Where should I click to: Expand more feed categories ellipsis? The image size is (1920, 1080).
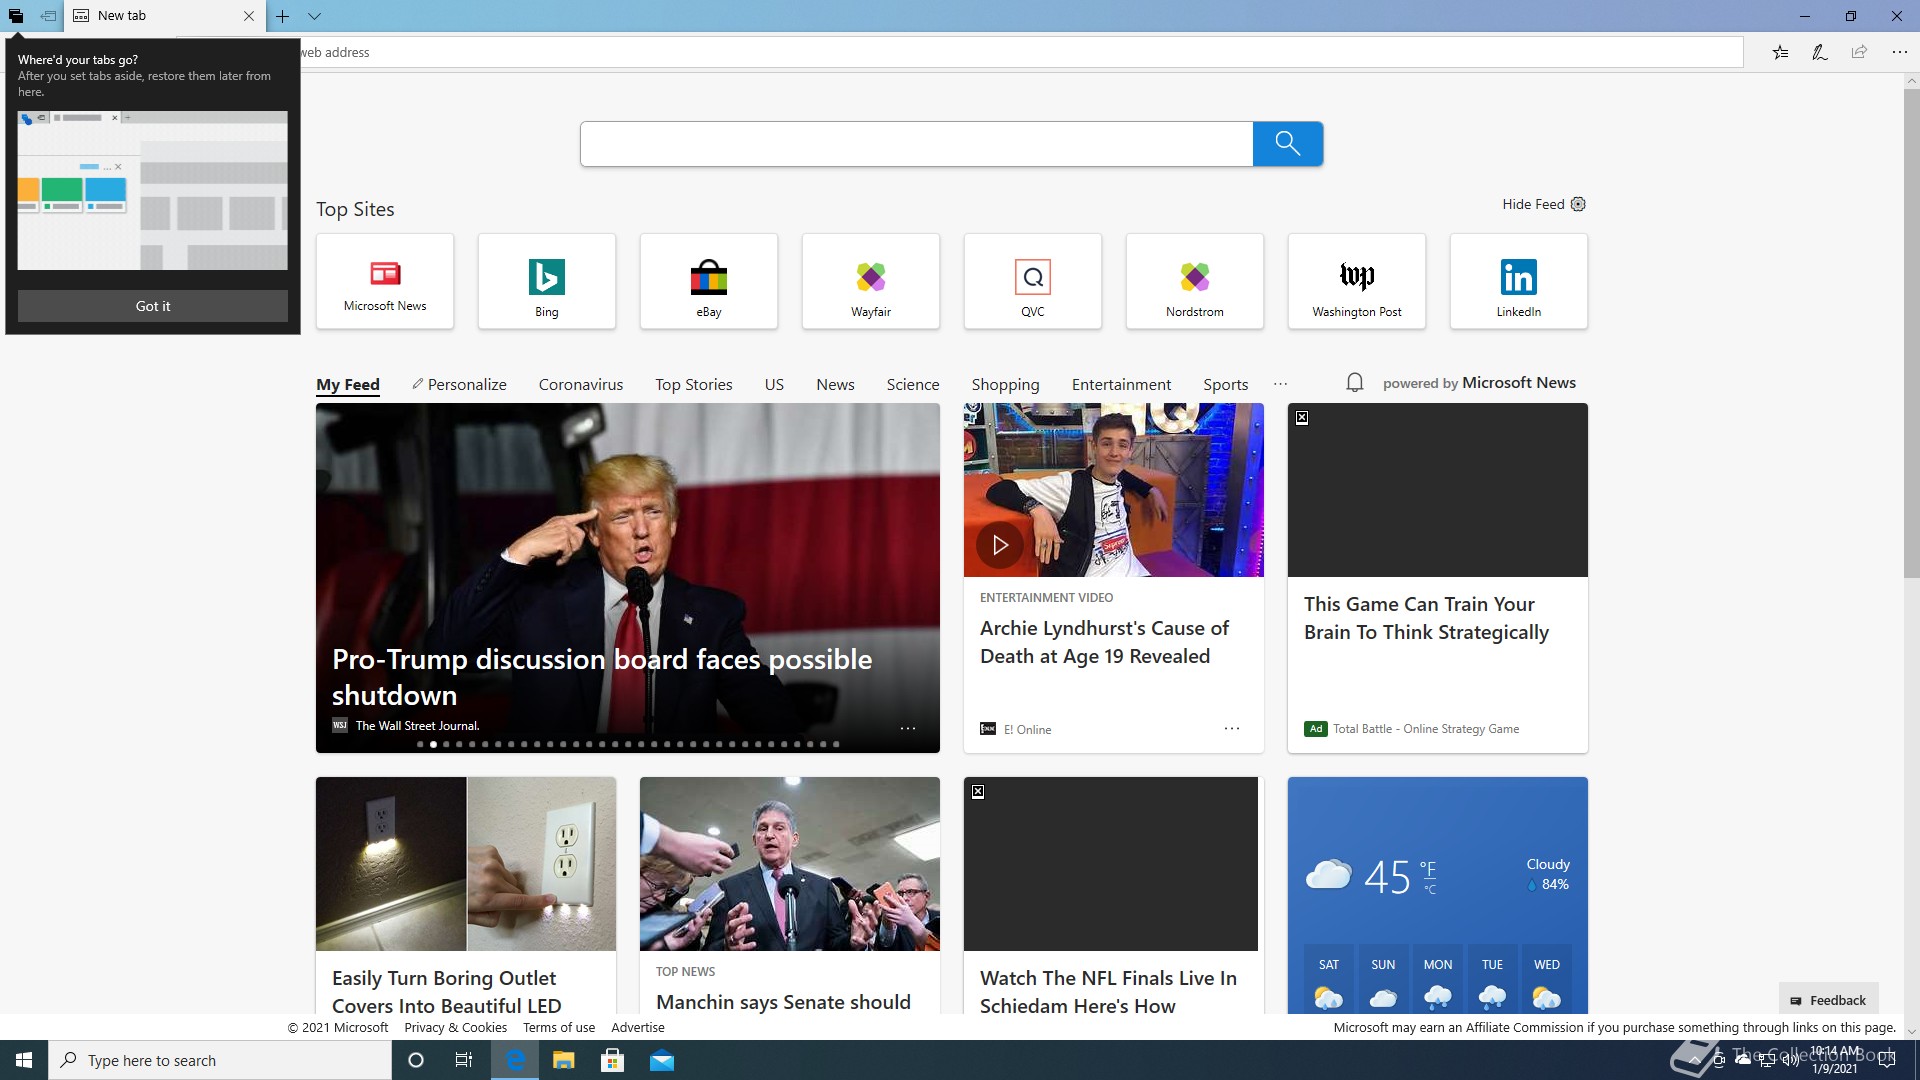(1280, 384)
